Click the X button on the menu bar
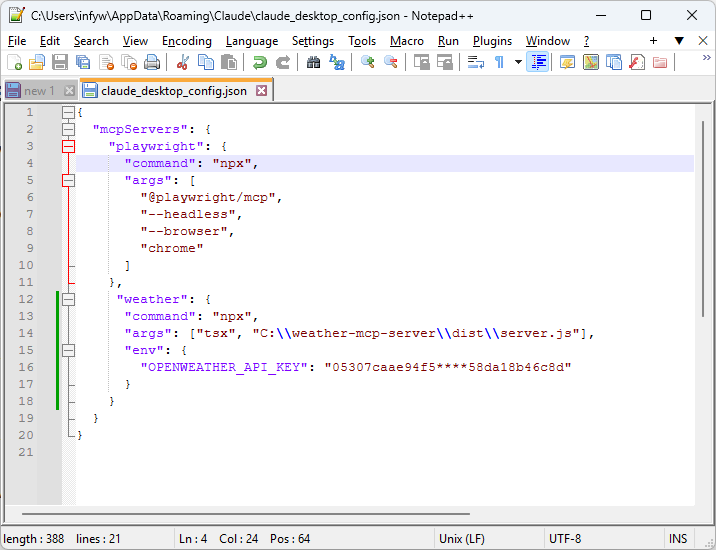Viewport: 716px width, 550px height. 703,41
